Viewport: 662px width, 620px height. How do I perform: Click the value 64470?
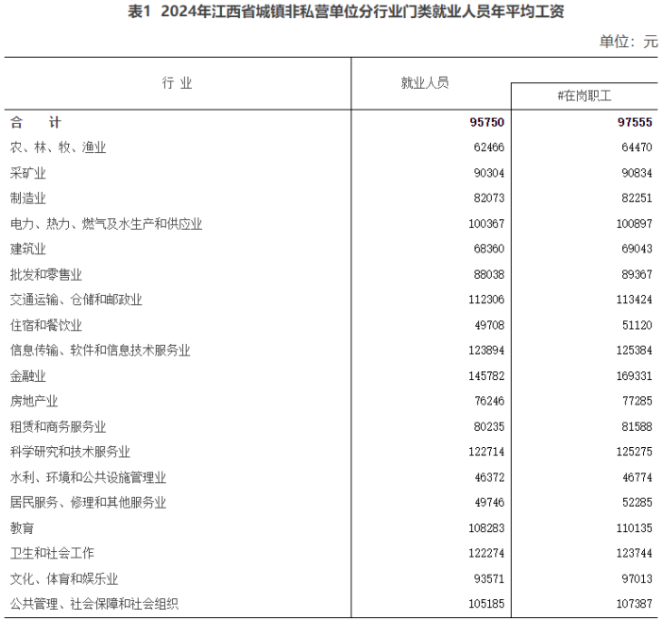(637, 147)
